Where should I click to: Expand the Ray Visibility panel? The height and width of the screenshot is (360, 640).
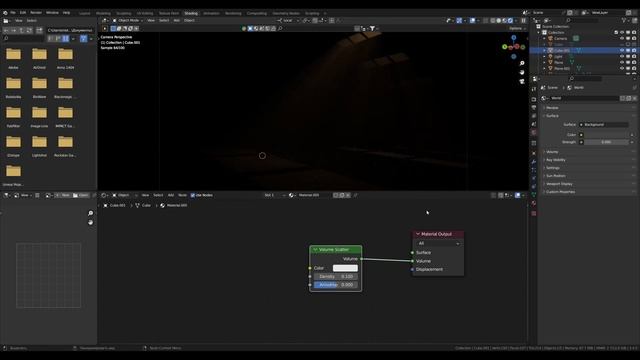(x=556, y=160)
